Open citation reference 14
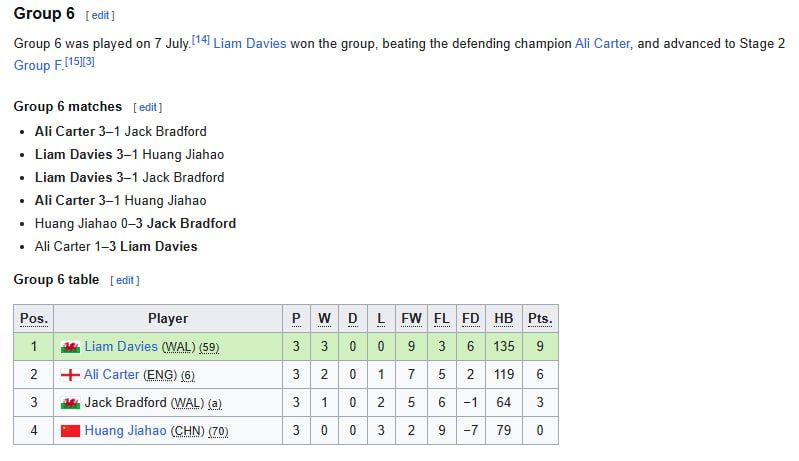Viewport: 799px width, 461px height. (201, 39)
